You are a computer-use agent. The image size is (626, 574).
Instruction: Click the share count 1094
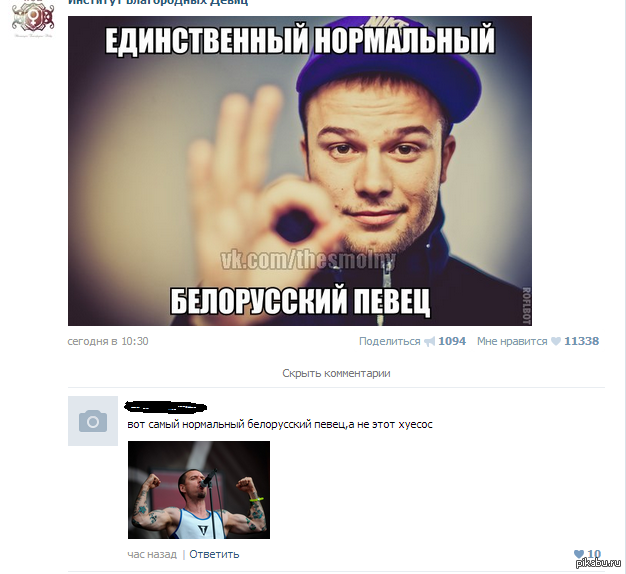(x=452, y=341)
